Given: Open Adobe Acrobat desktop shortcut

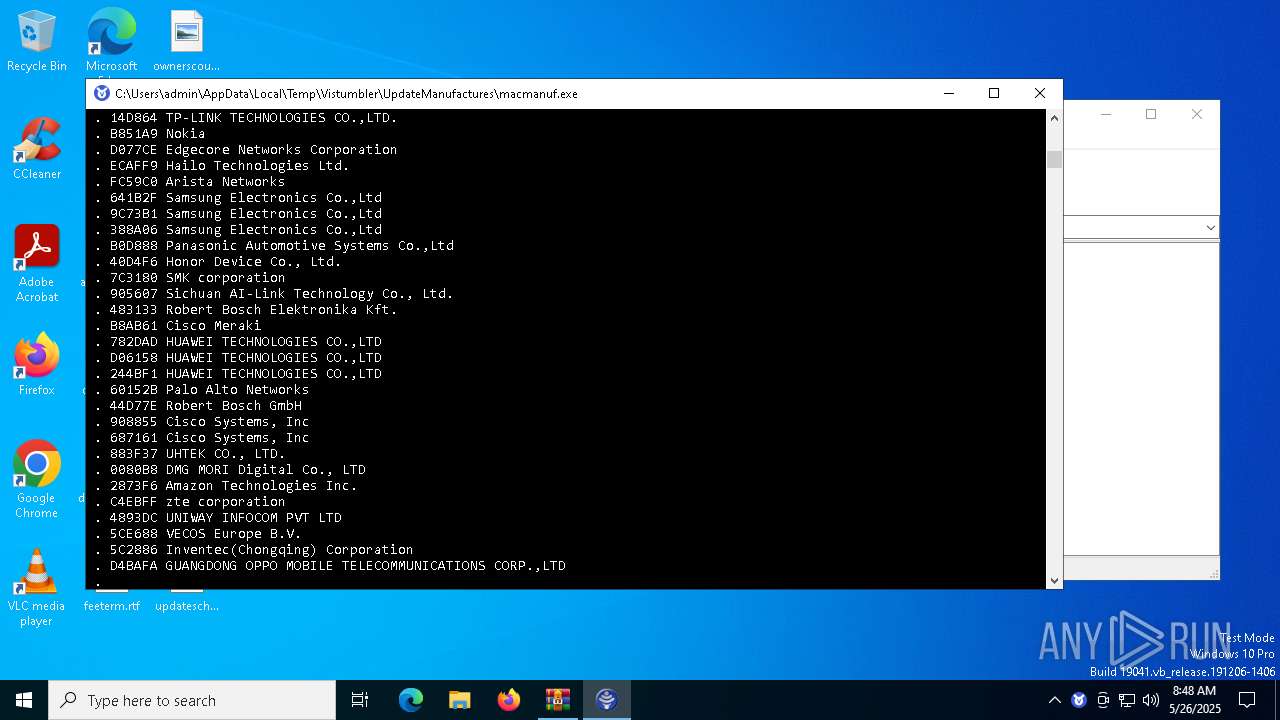Looking at the screenshot, I should [37, 264].
